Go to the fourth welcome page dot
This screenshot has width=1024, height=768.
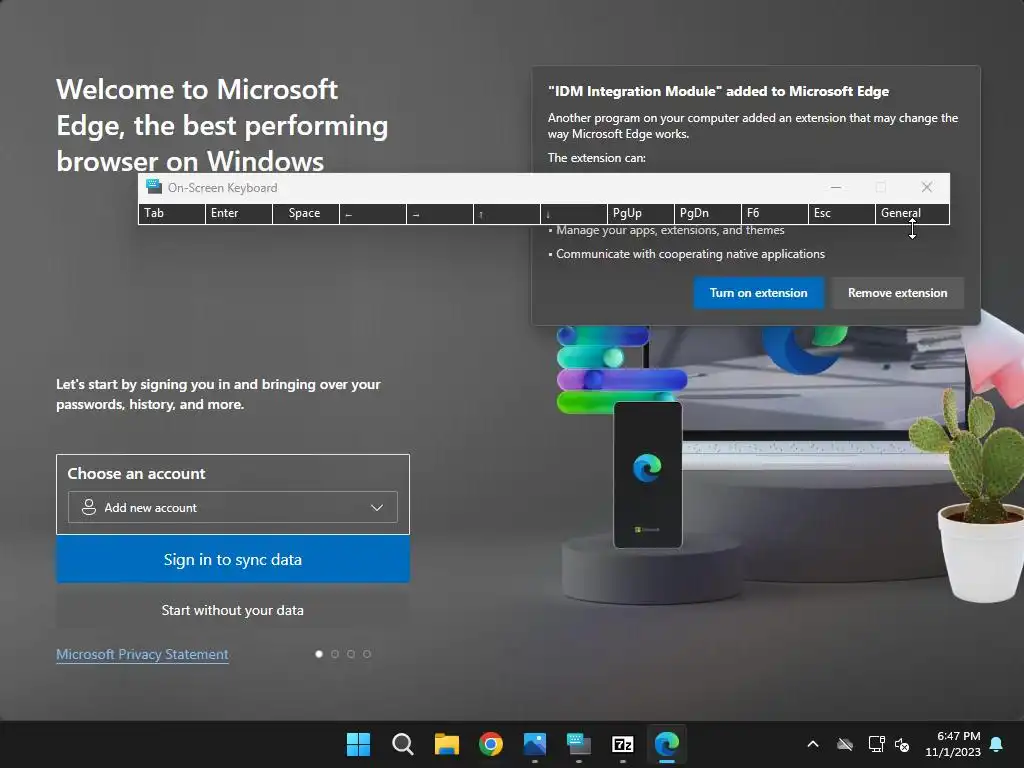coord(367,654)
